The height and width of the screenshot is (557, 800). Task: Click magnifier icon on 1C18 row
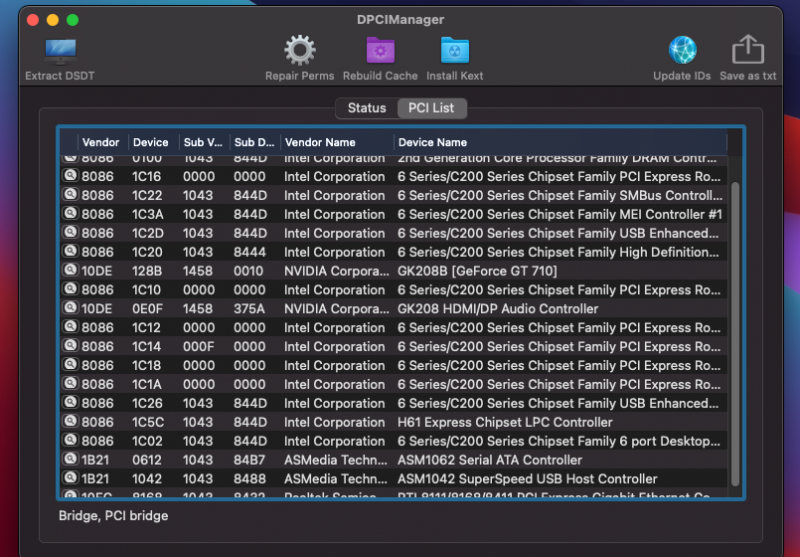coord(70,365)
